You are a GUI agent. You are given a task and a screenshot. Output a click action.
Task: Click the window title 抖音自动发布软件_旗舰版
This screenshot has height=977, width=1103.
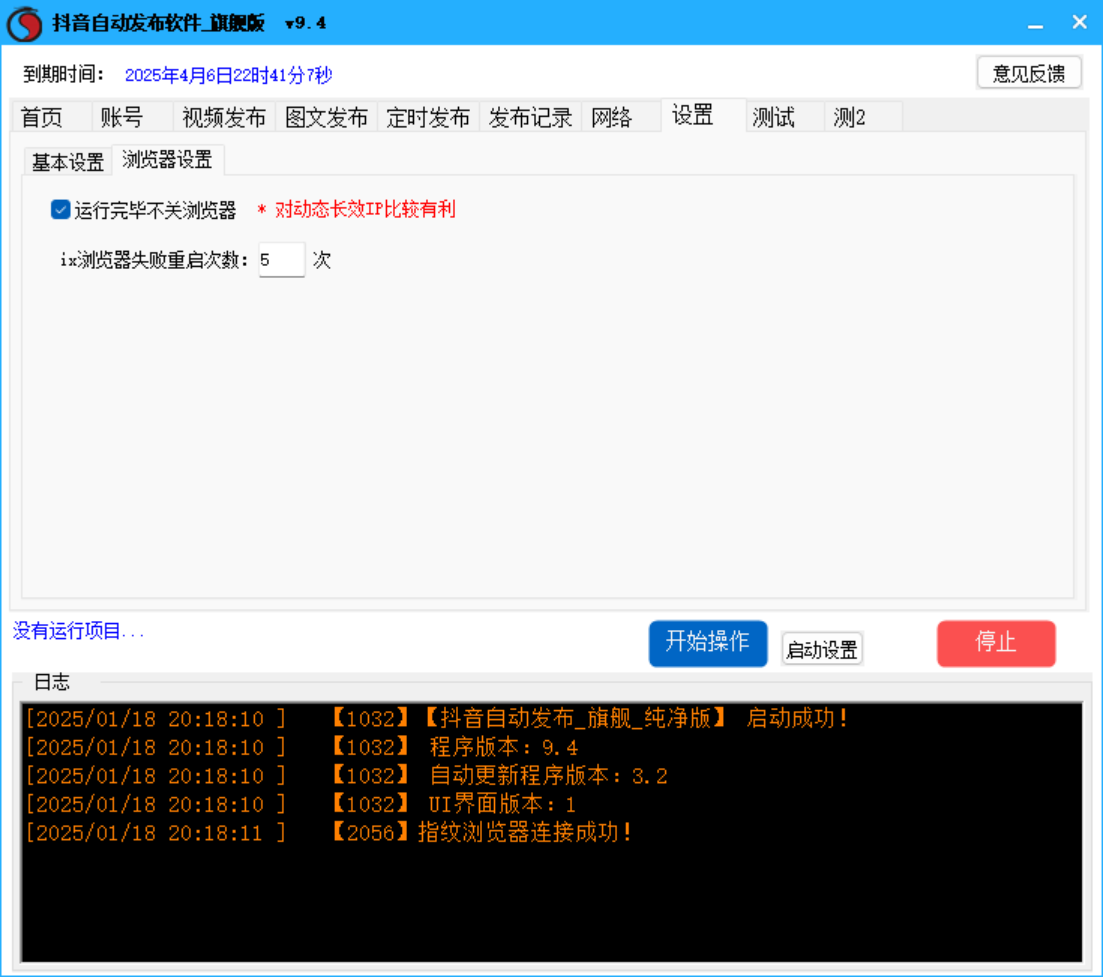pos(158,23)
